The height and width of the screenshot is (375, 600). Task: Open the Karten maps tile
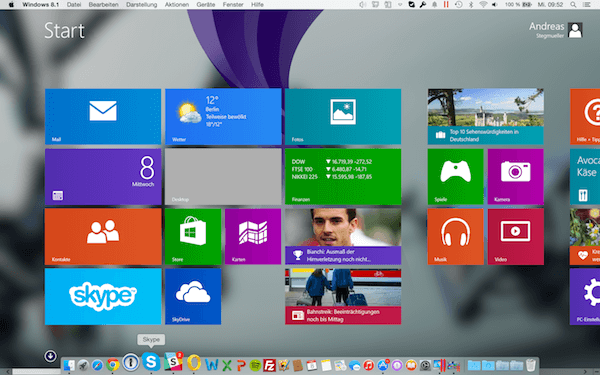tap(253, 236)
